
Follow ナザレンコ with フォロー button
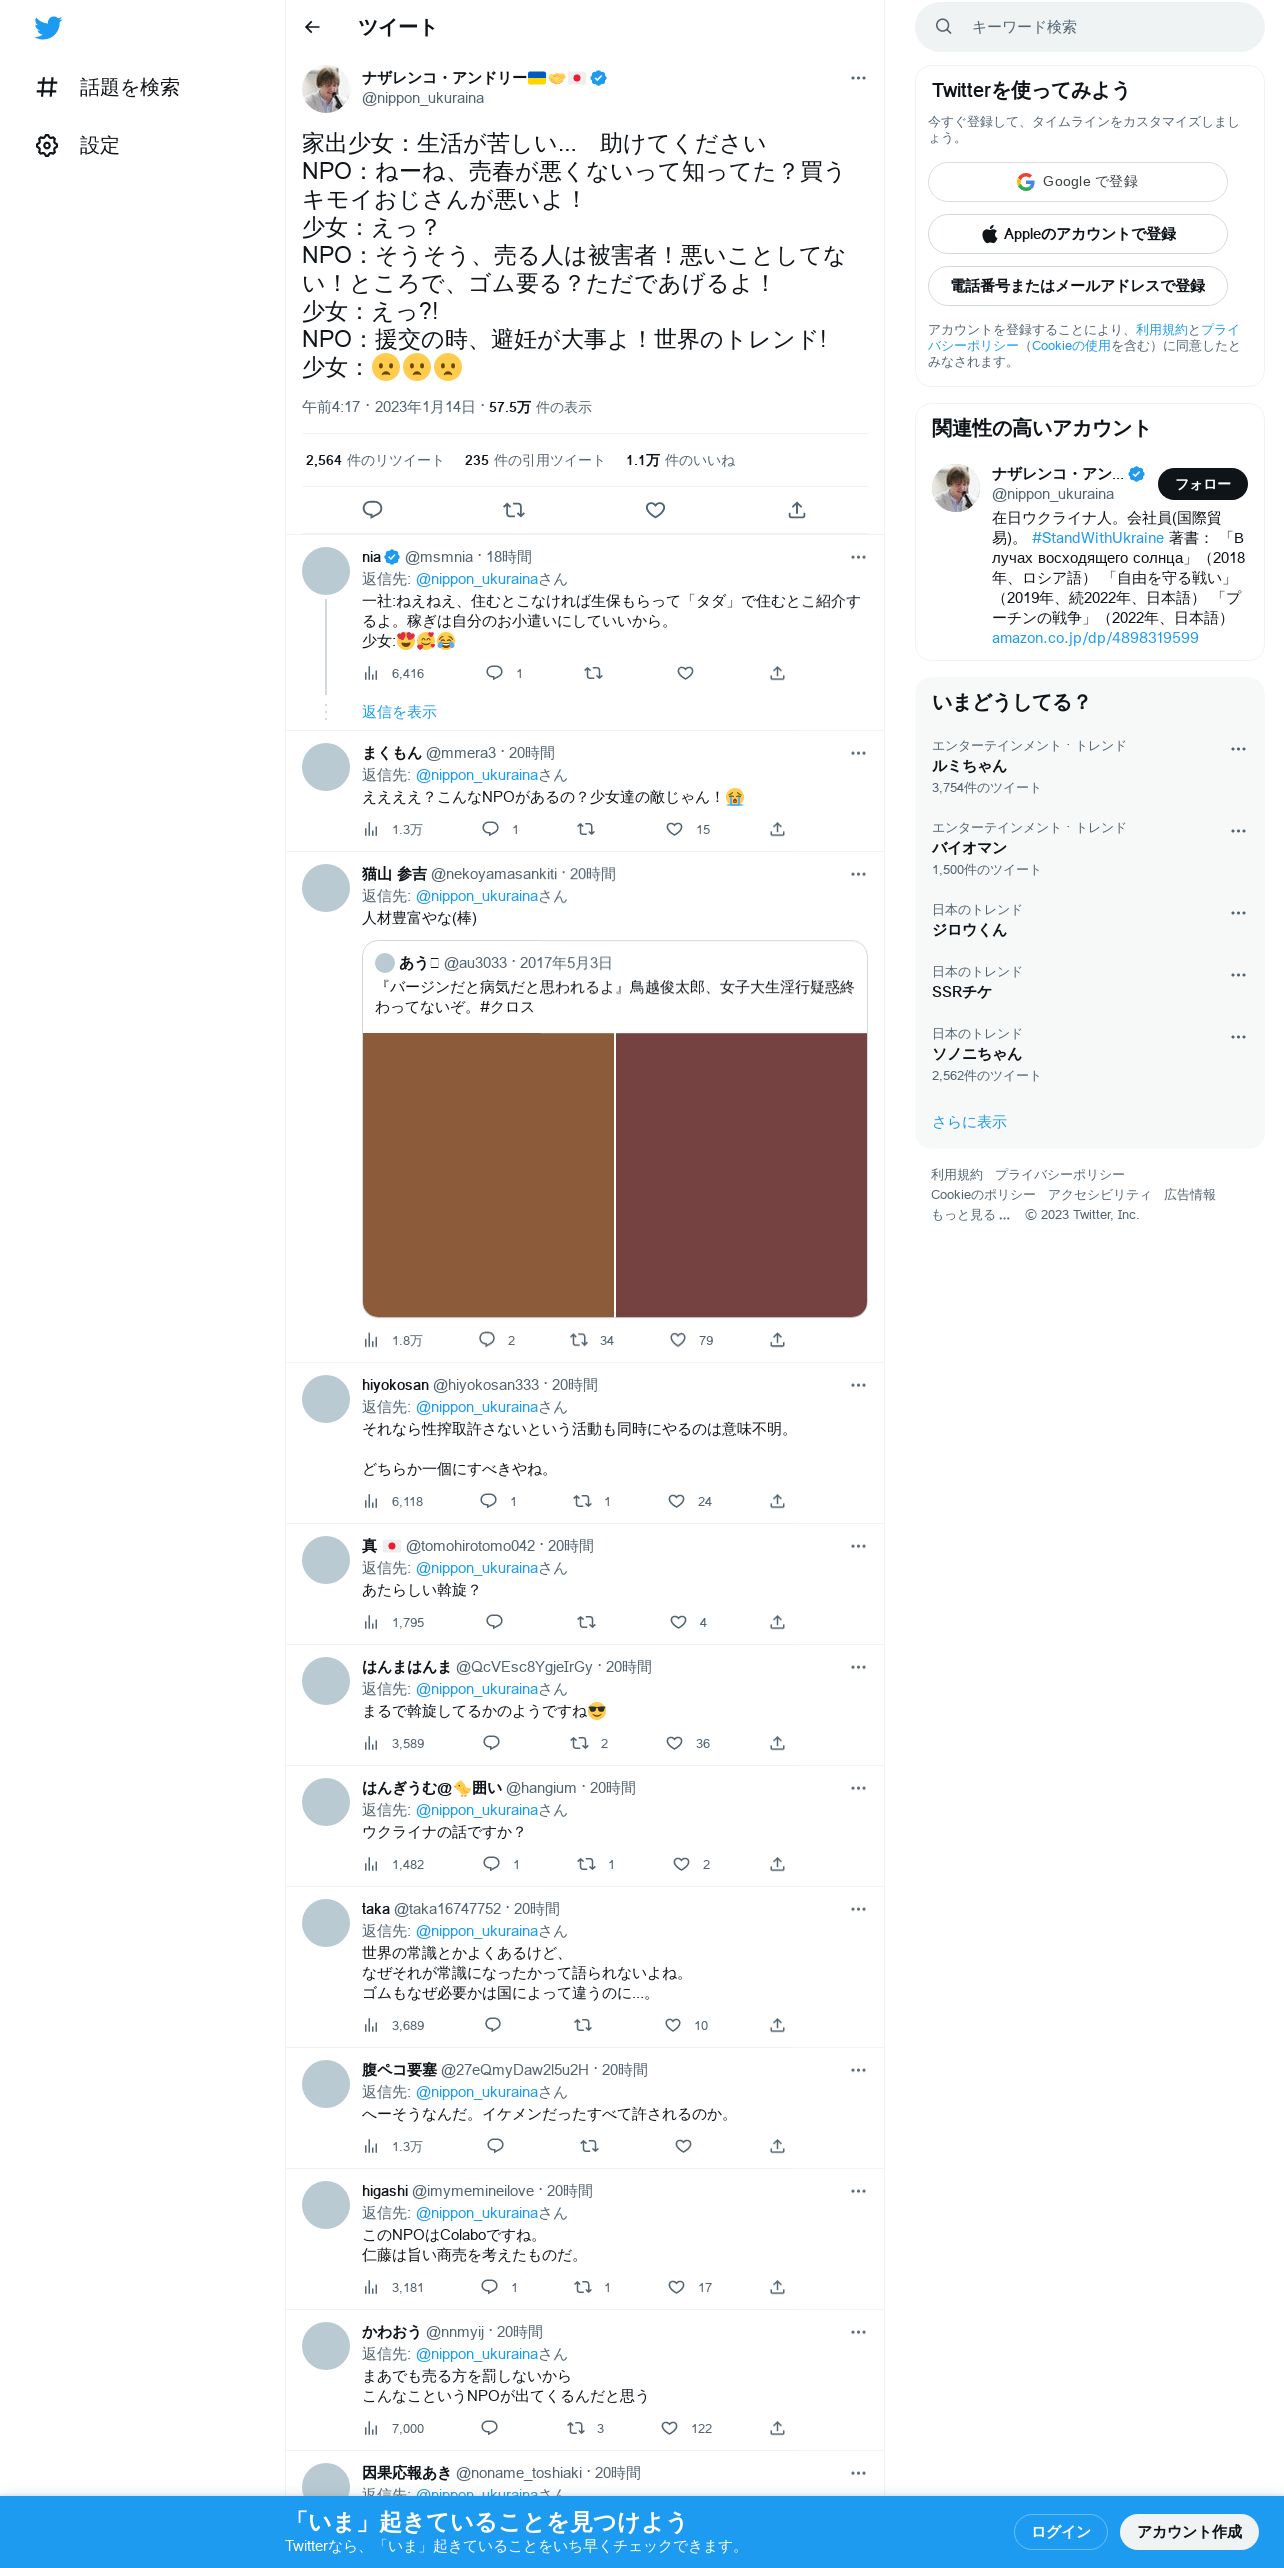tap(1203, 484)
